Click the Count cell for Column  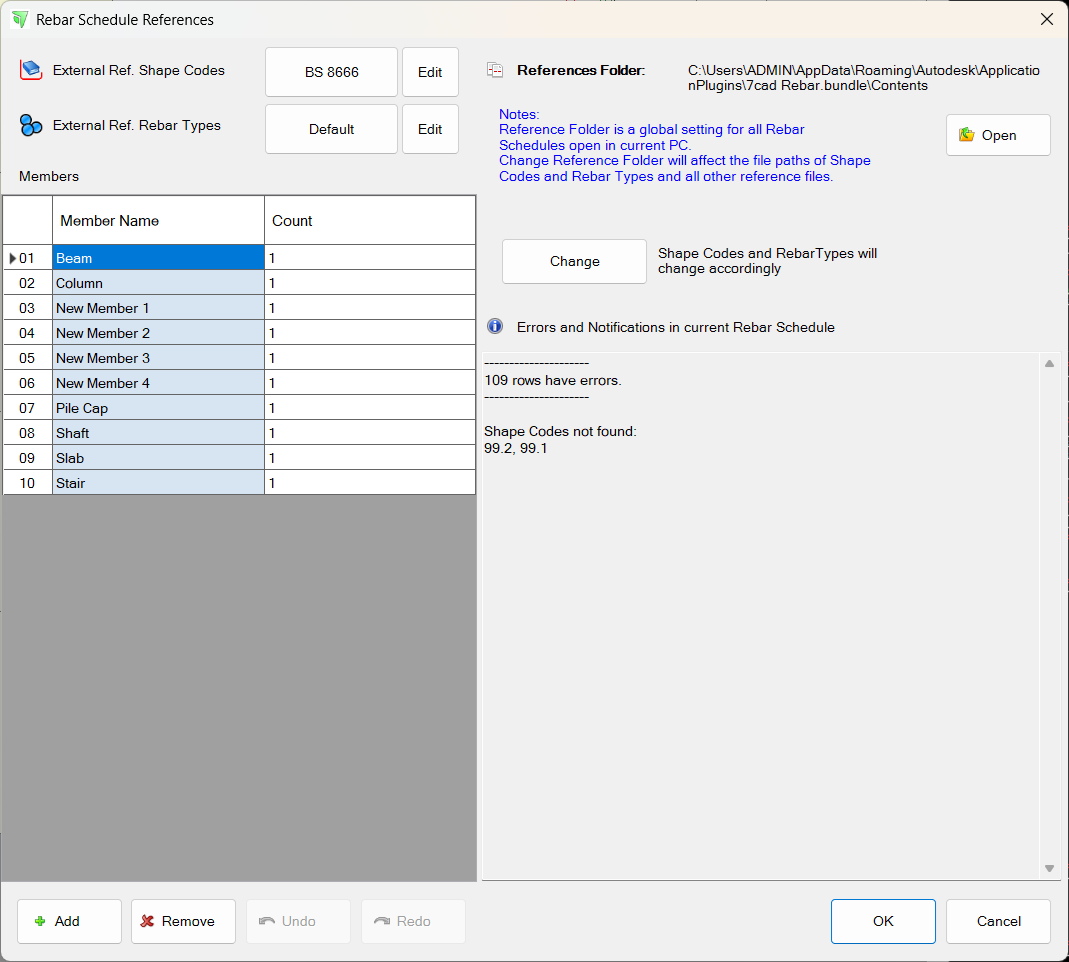coord(369,283)
